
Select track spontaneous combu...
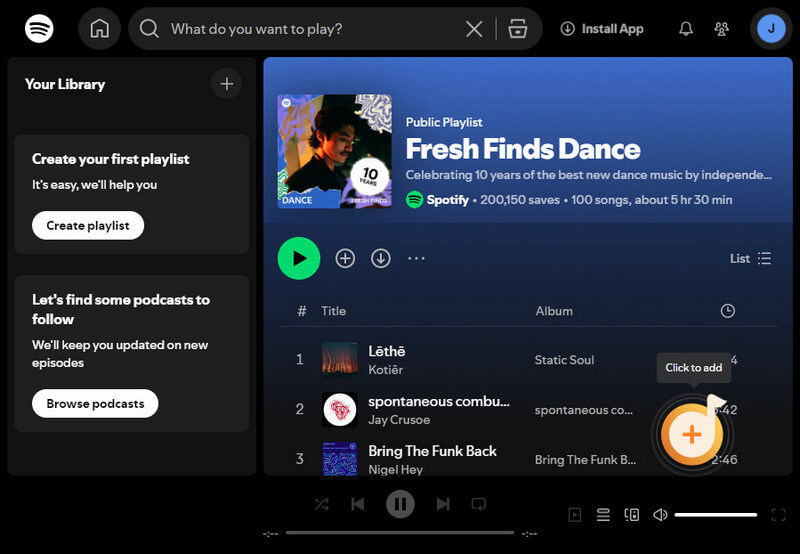point(439,401)
